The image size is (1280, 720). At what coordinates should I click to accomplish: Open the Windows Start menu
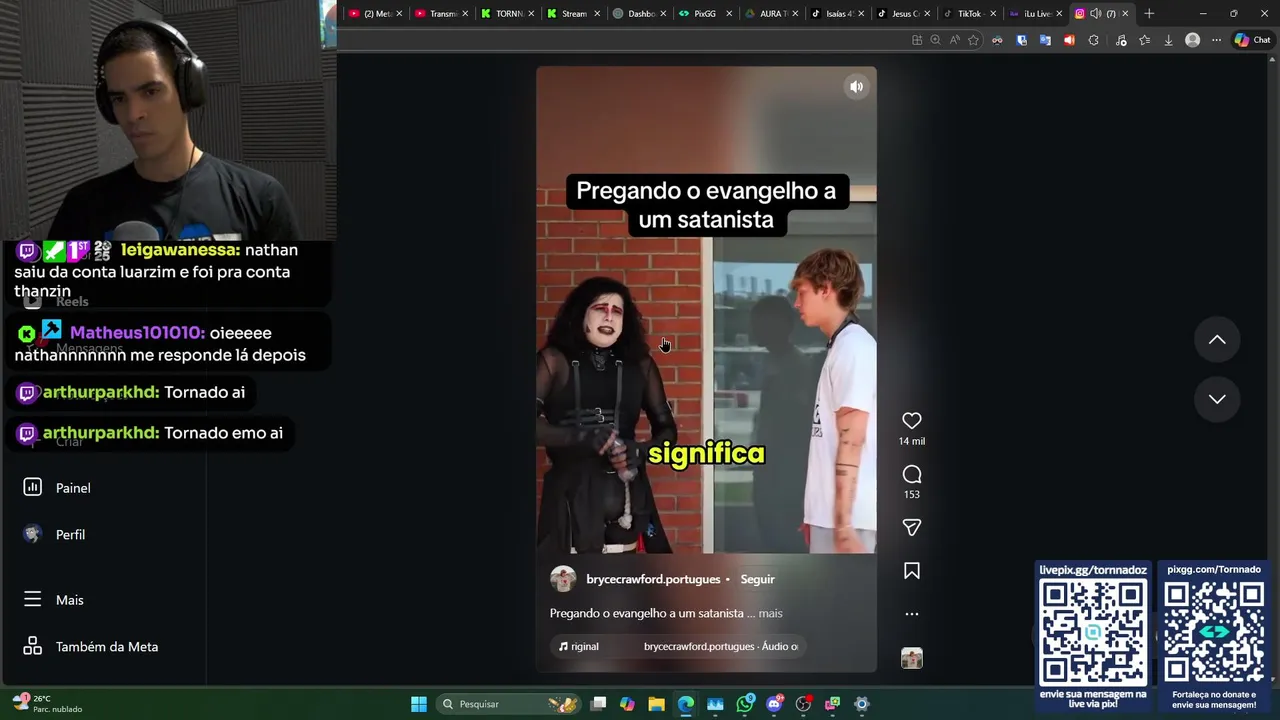(419, 704)
